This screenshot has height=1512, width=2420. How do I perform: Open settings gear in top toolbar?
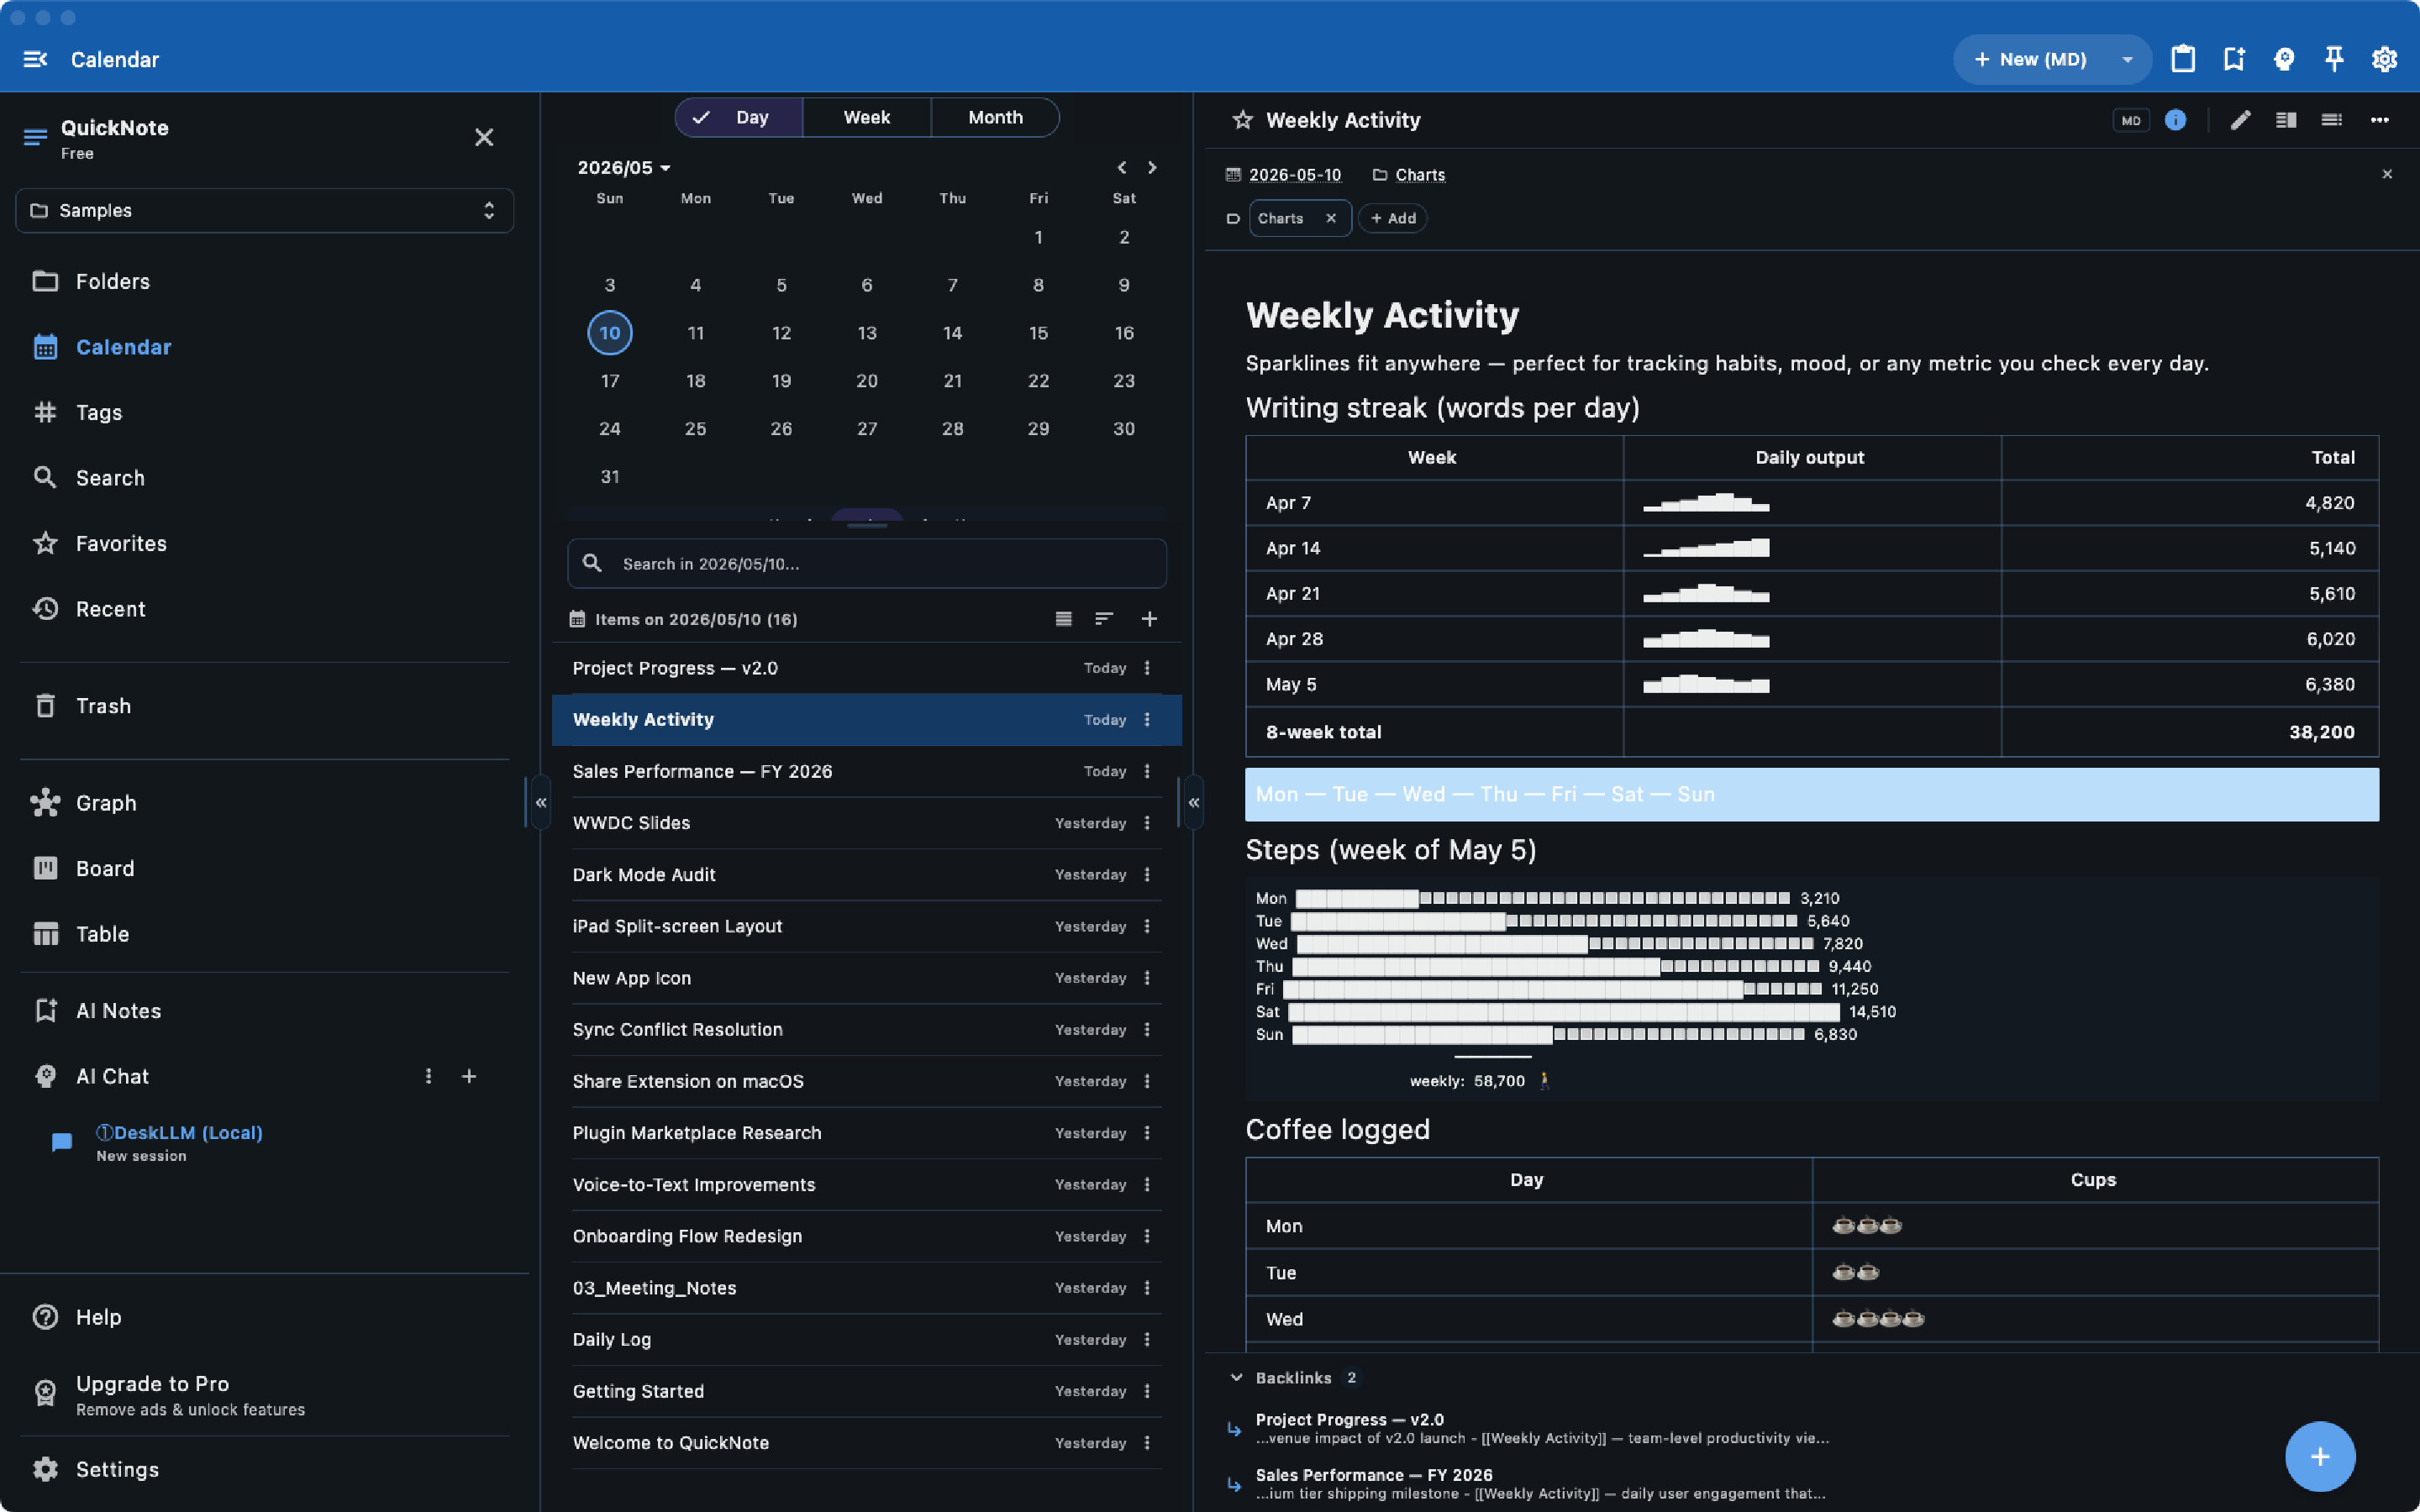pos(2384,59)
